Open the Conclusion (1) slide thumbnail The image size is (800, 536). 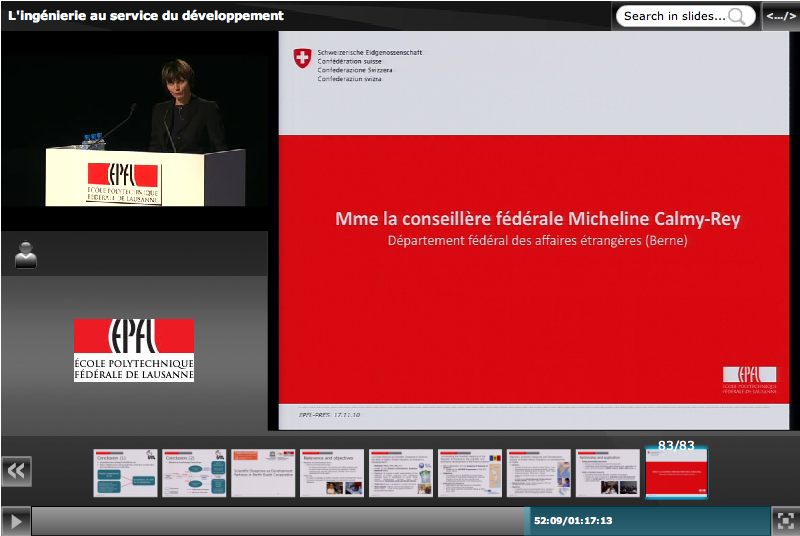click(x=125, y=473)
